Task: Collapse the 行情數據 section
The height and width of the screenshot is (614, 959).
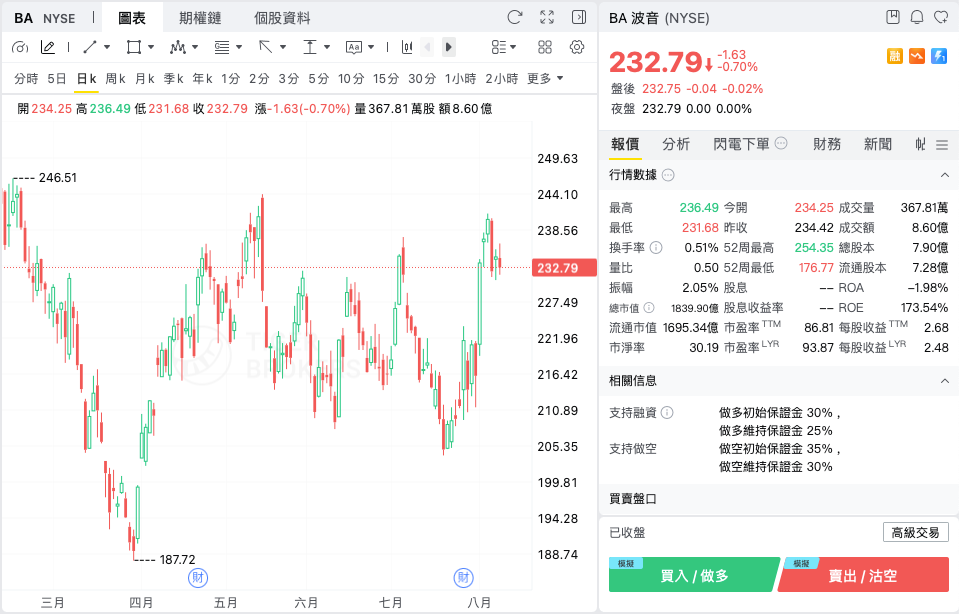Action: tap(944, 176)
